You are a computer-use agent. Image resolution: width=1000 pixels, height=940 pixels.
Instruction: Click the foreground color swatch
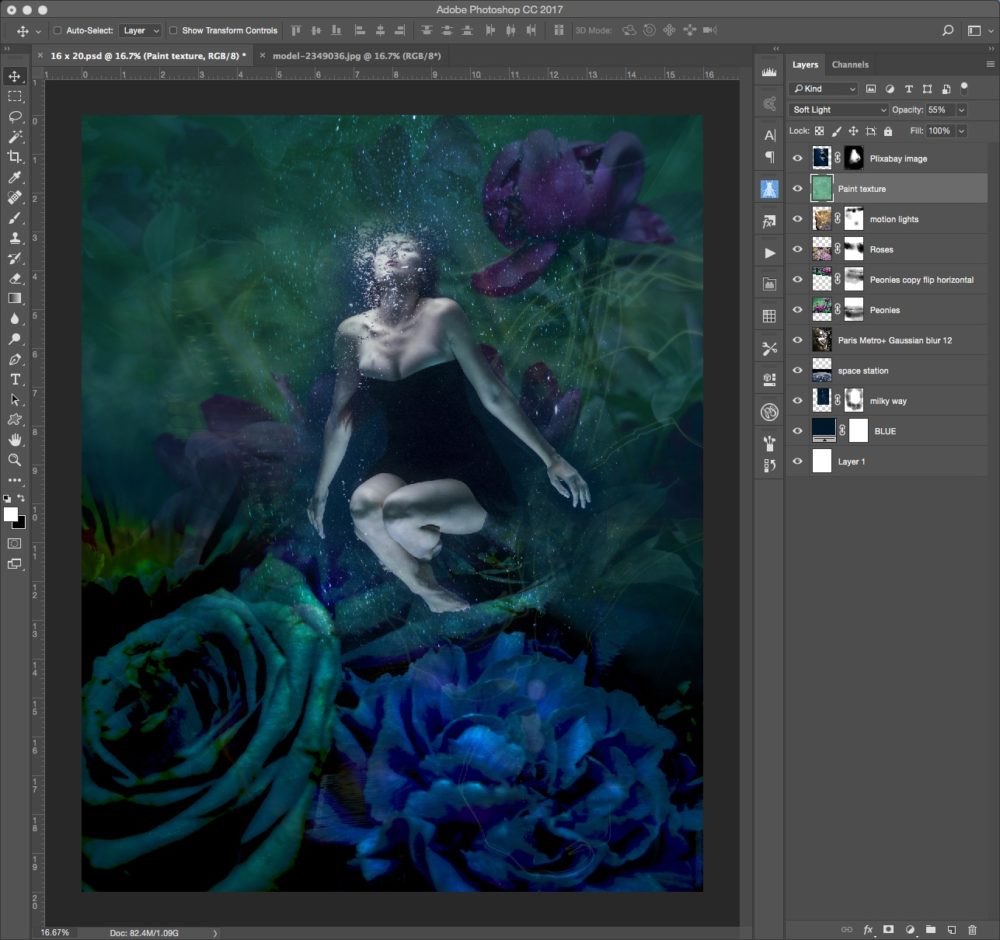pyautogui.click(x=11, y=513)
